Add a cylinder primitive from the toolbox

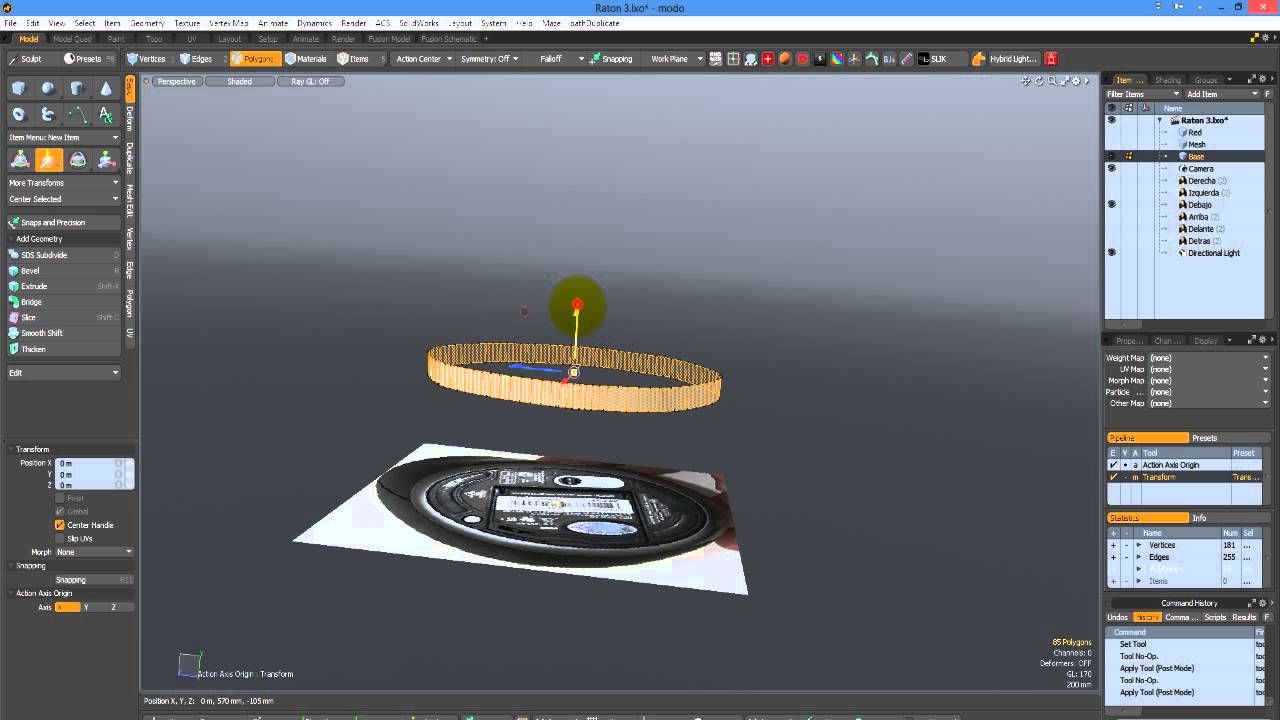(77, 89)
